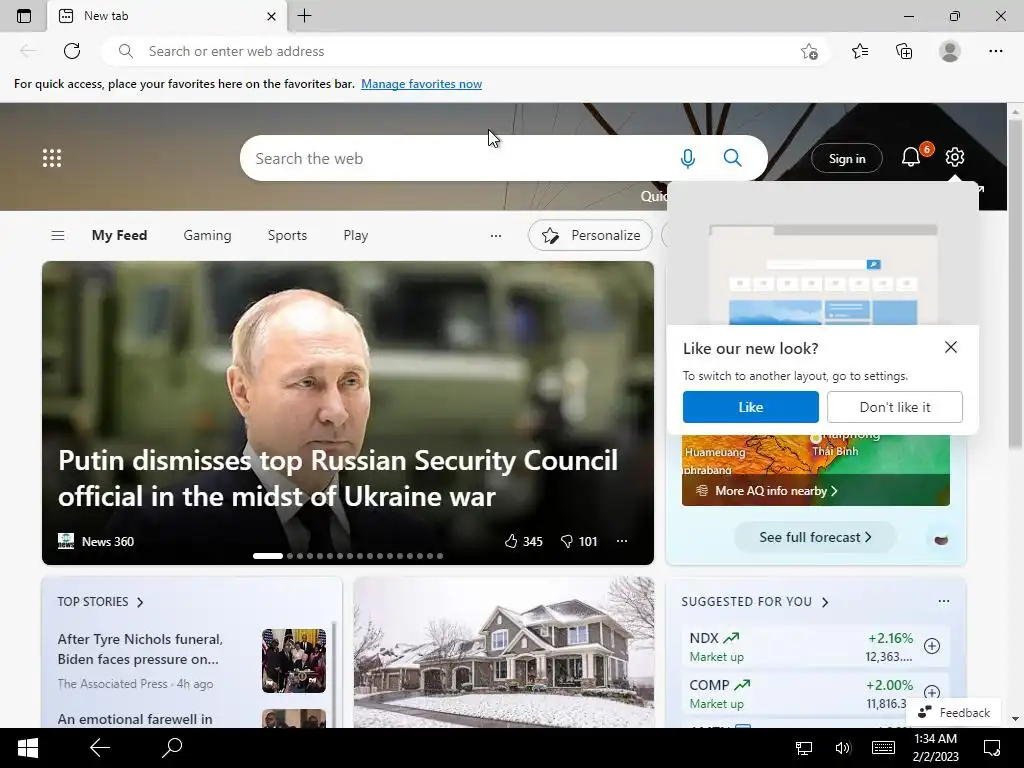Open the feed hamburger menu

(58, 235)
